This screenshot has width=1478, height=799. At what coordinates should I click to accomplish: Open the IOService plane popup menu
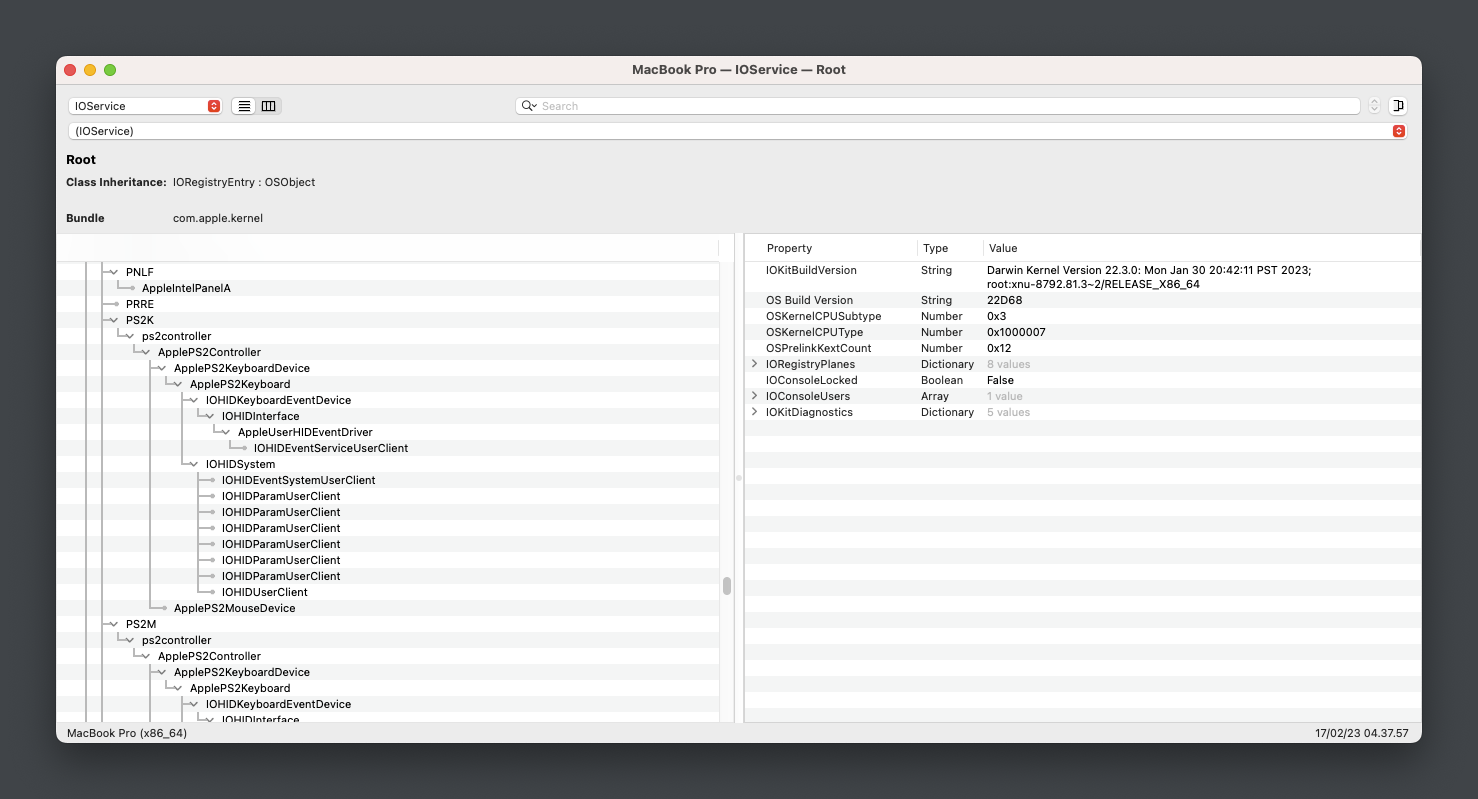[x=144, y=106]
